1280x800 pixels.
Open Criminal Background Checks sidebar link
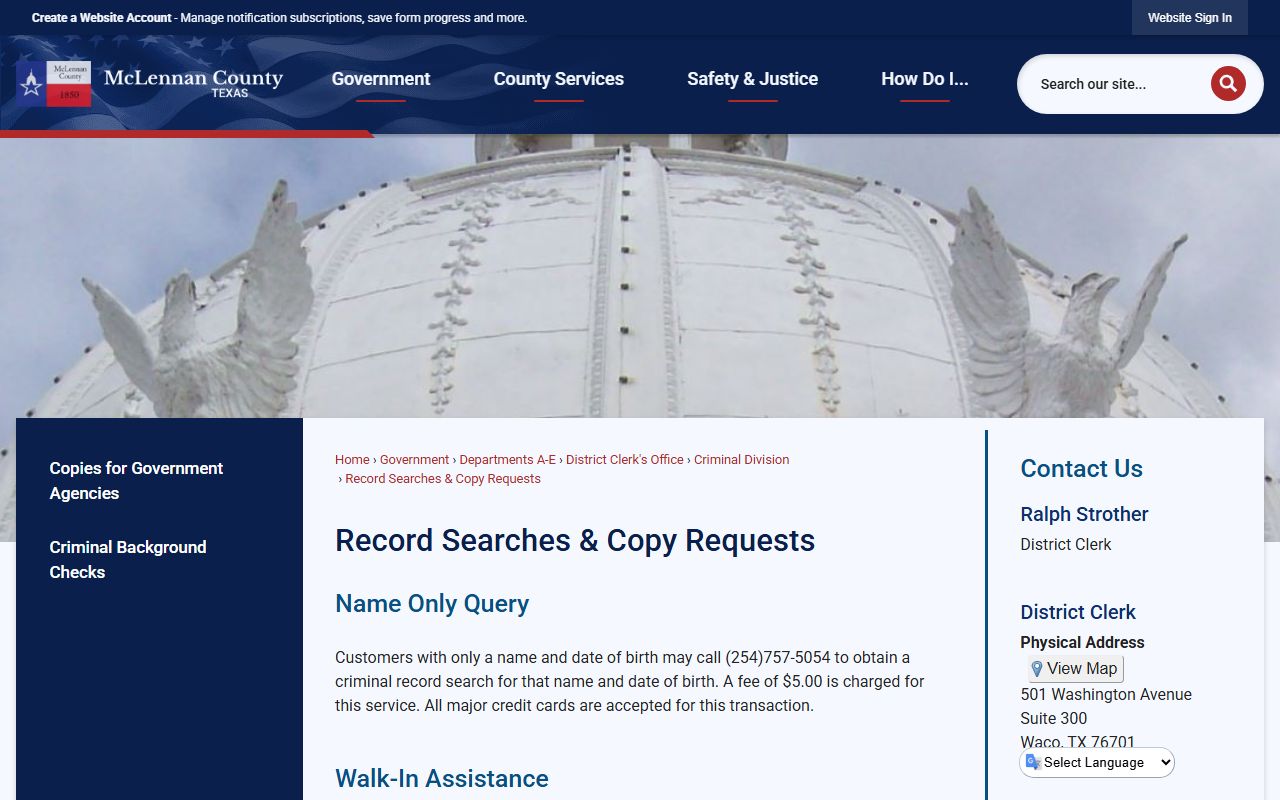point(128,560)
